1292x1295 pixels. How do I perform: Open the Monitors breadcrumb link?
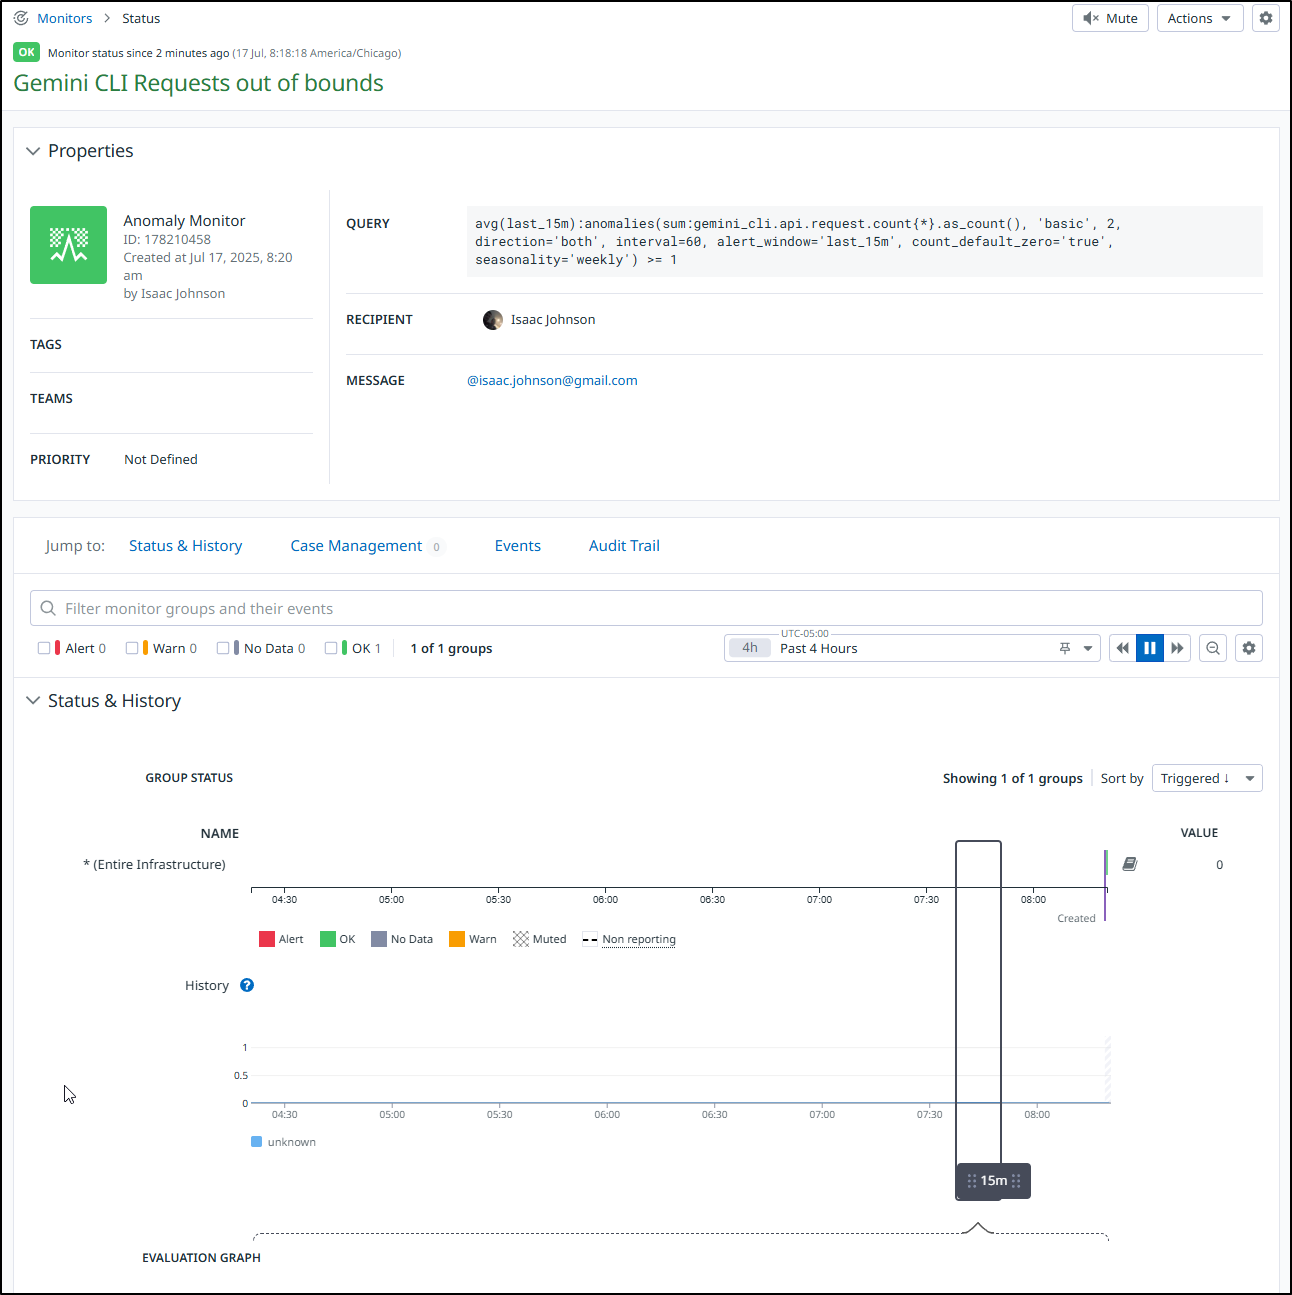(x=65, y=18)
